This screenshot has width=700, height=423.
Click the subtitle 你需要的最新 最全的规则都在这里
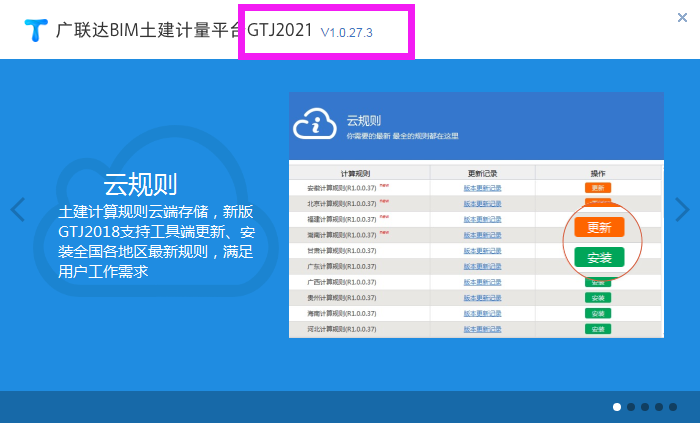(x=403, y=136)
